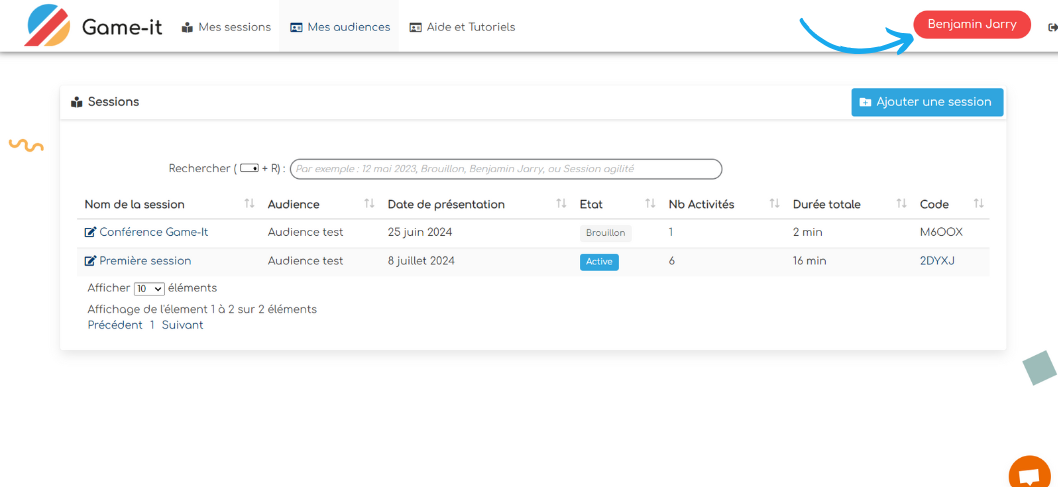
Task: Click session code M6OOX
Action: tap(941, 232)
